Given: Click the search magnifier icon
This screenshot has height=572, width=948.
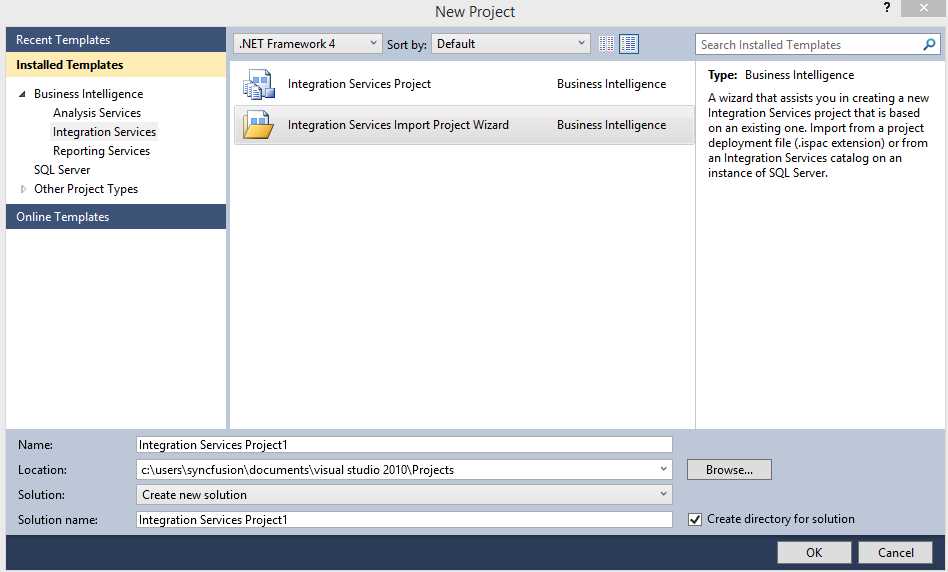Looking at the screenshot, I should pyautogui.click(x=929, y=44).
